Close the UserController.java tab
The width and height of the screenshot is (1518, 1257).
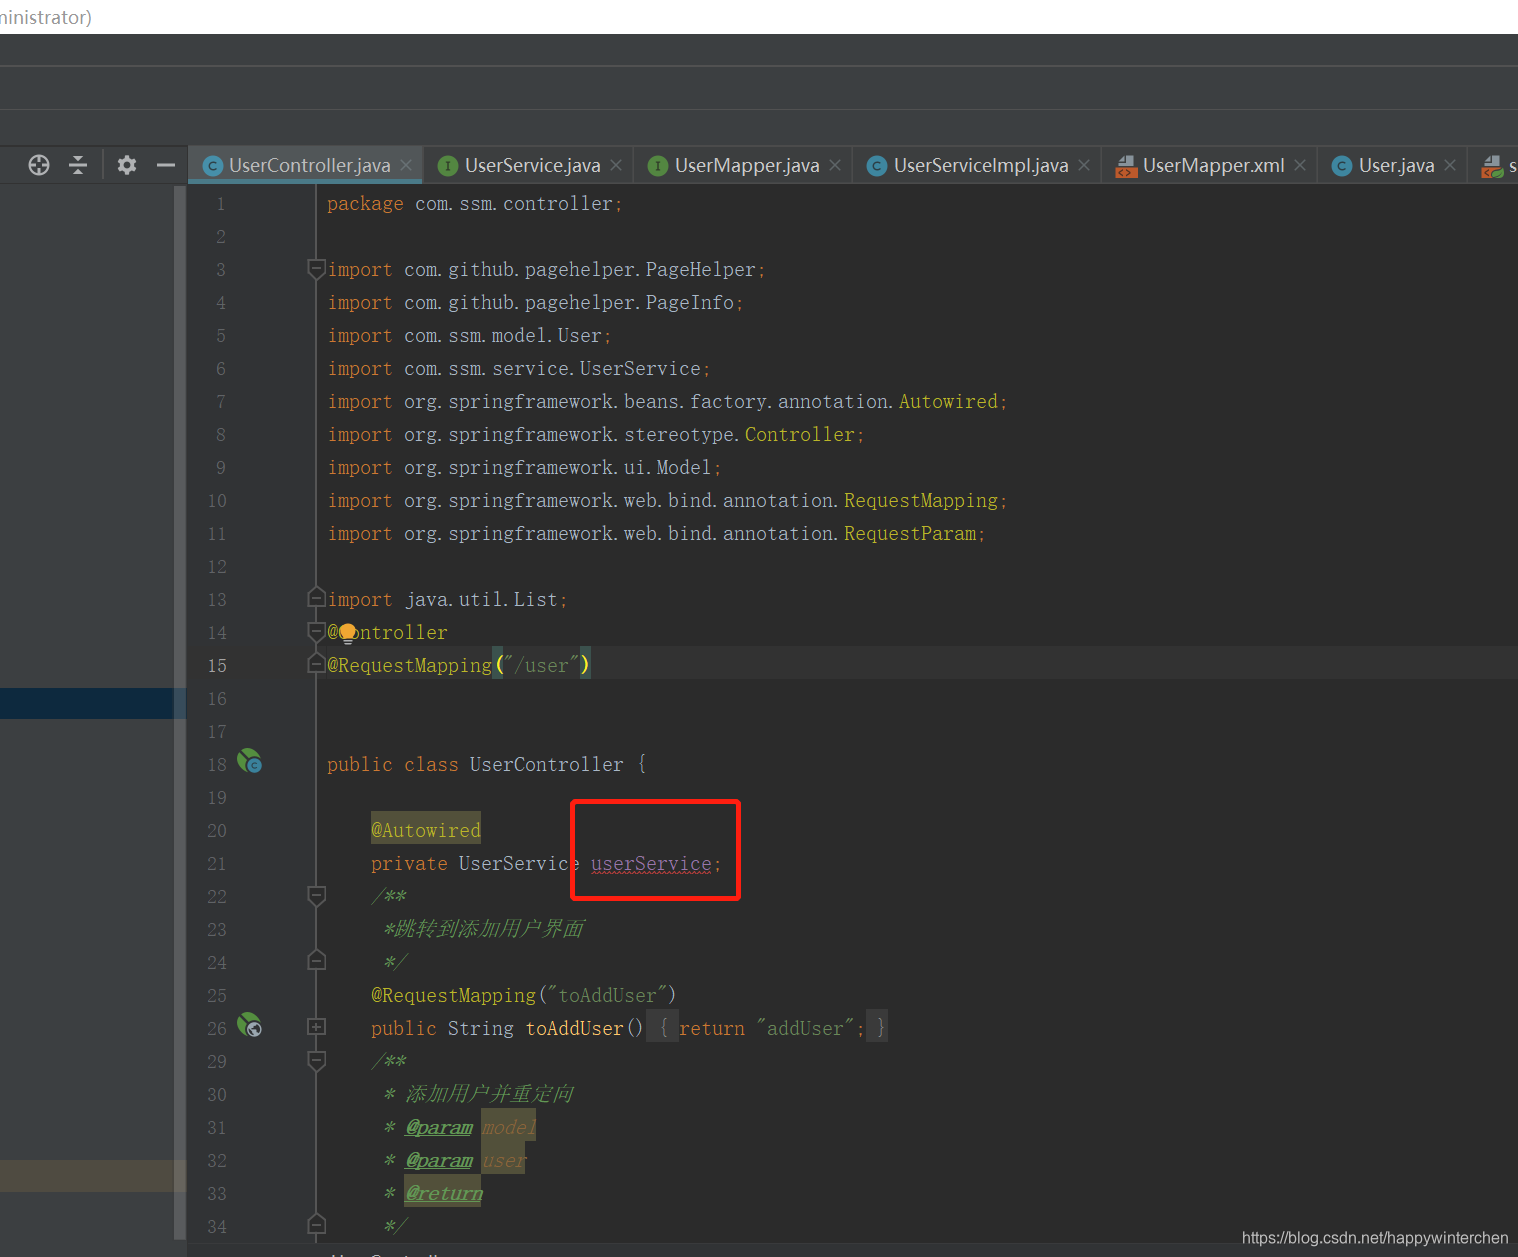click(406, 165)
